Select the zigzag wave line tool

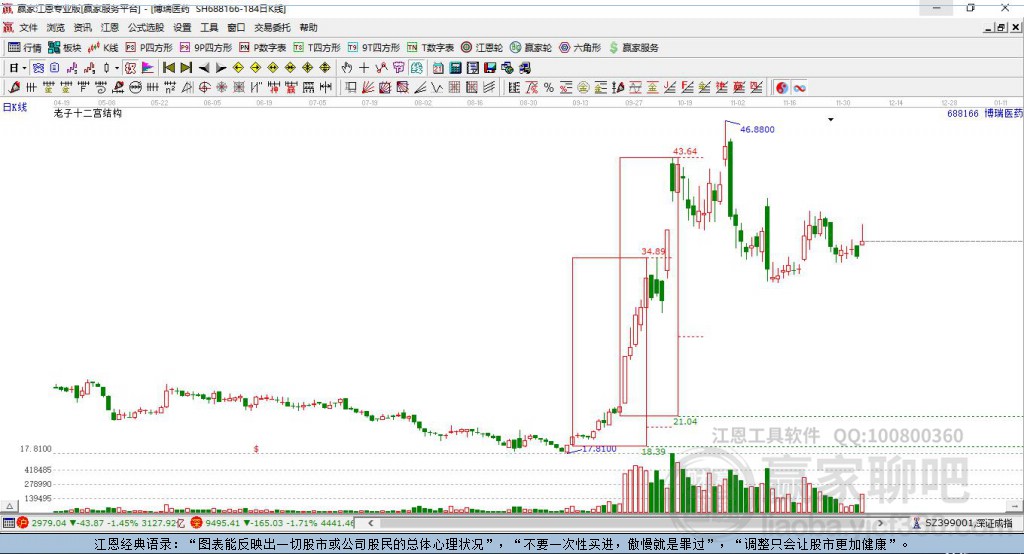tap(437, 88)
